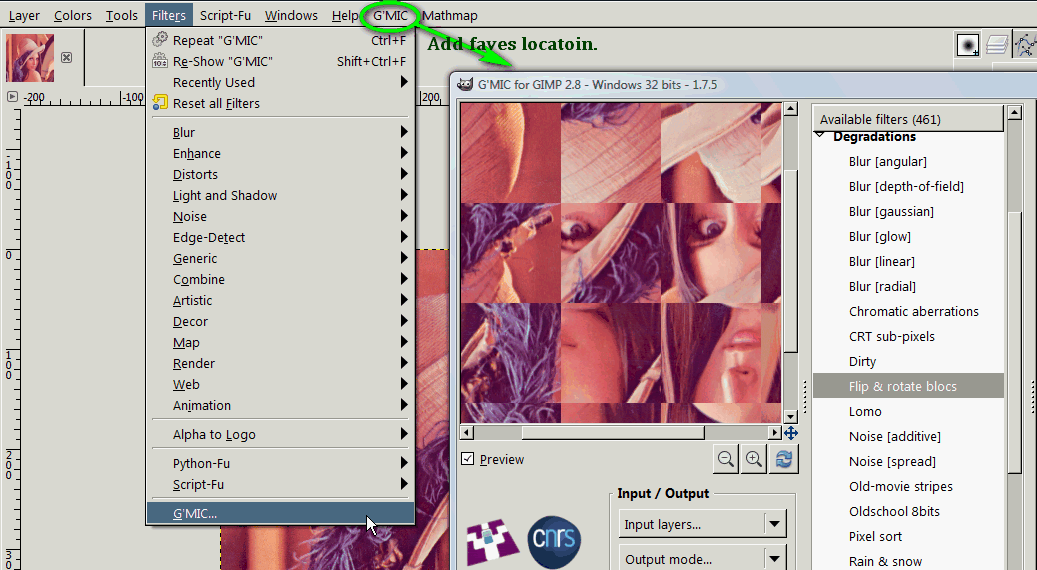
Task: Click the zoom out magnifier in G'MIC preview
Action: (726, 459)
